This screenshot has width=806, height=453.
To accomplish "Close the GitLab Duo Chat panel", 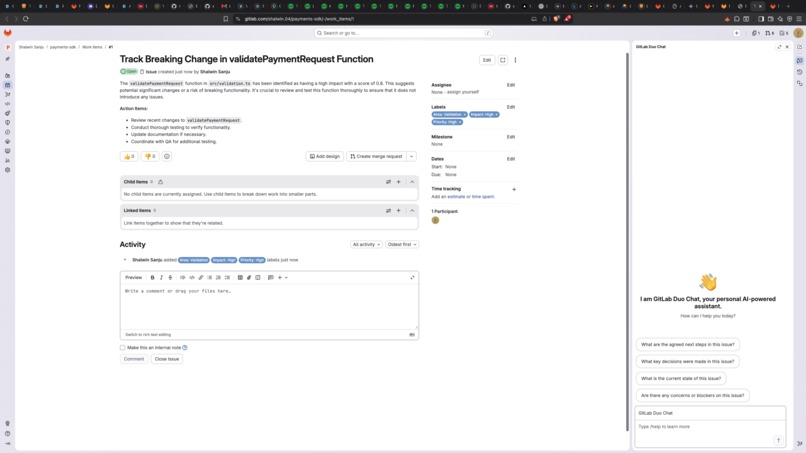I will click(787, 47).
